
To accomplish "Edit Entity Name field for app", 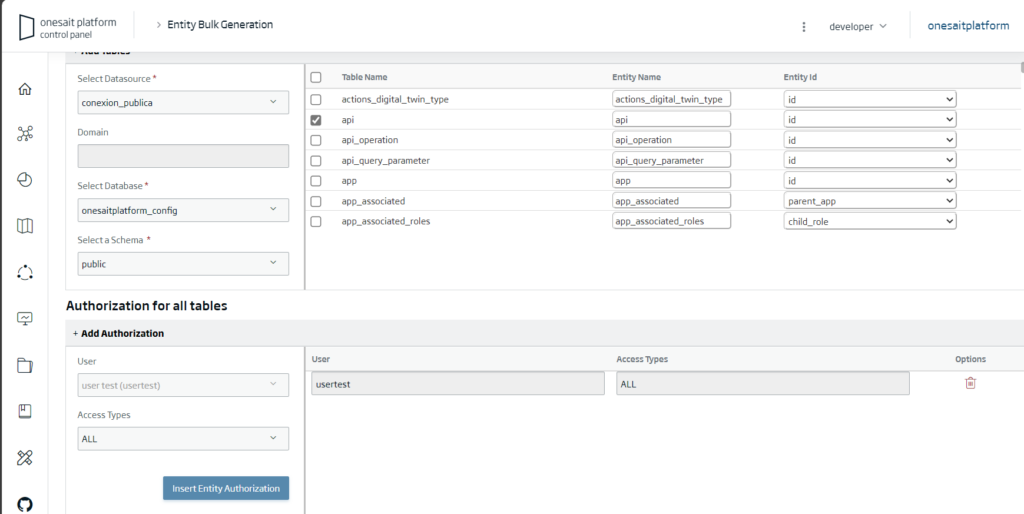I will click(x=671, y=180).
